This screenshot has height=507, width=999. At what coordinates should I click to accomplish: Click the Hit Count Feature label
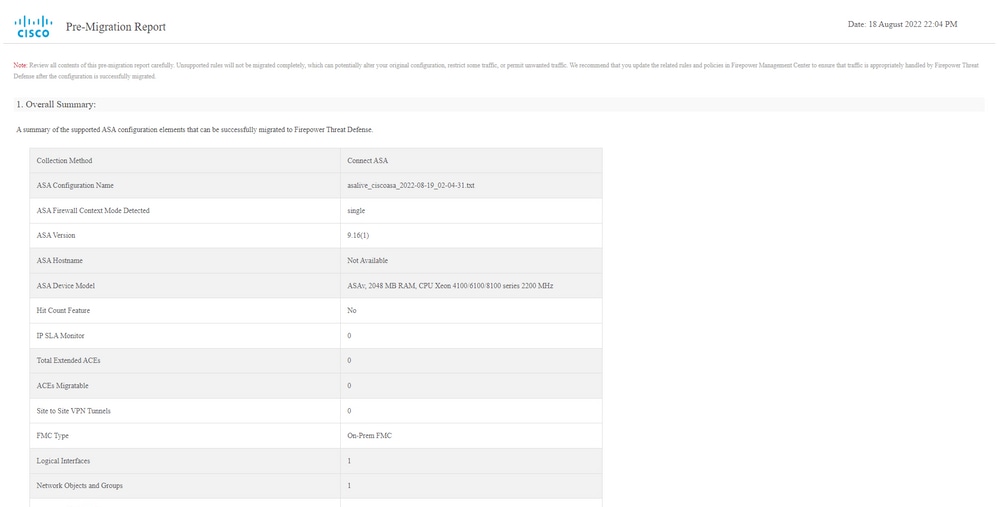[63, 310]
